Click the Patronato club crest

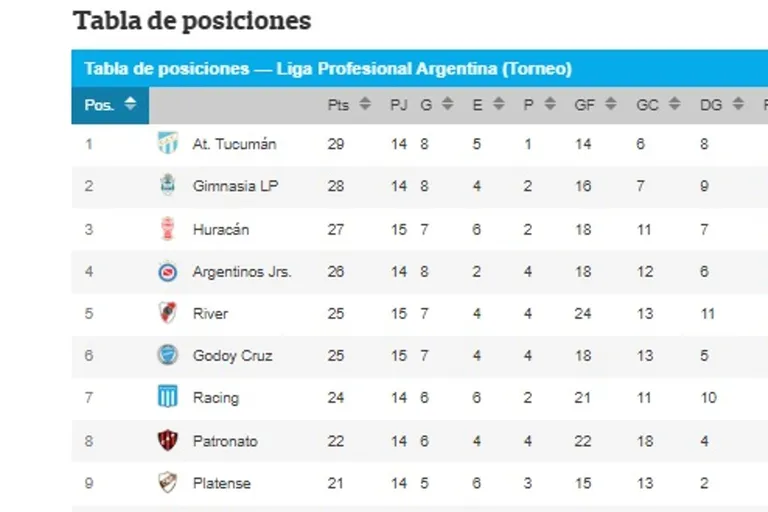(168, 440)
